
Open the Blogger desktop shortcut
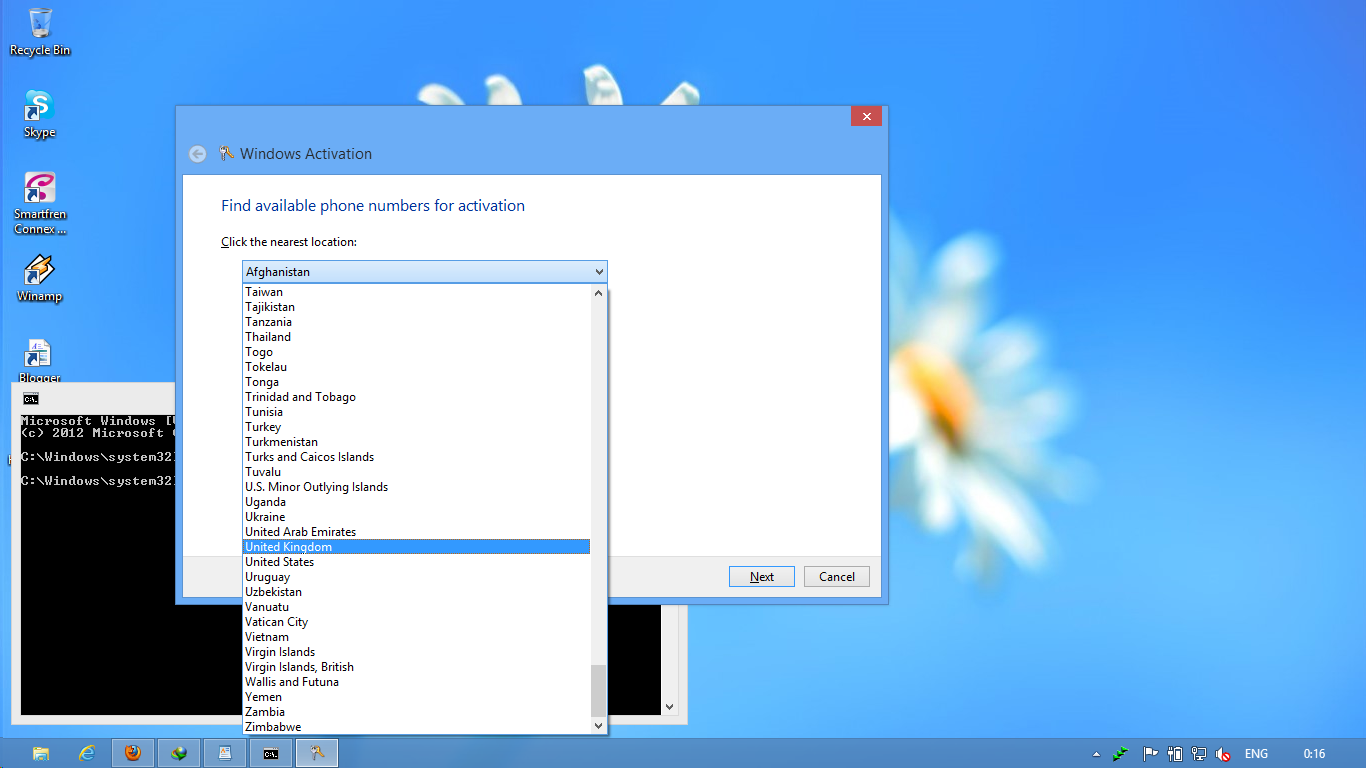[40, 362]
